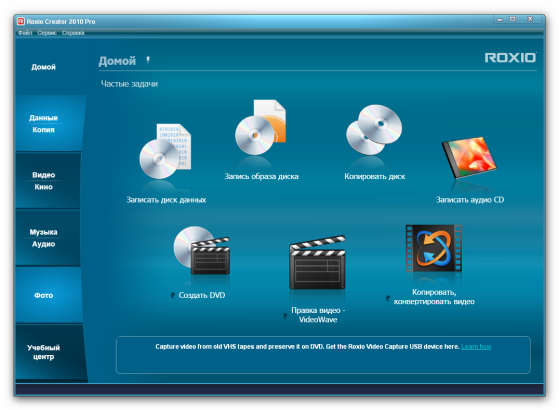The height and width of the screenshot is (410, 559).
Task: Close the Roxio Creator 2010 Pro window
Action: point(530,19)
